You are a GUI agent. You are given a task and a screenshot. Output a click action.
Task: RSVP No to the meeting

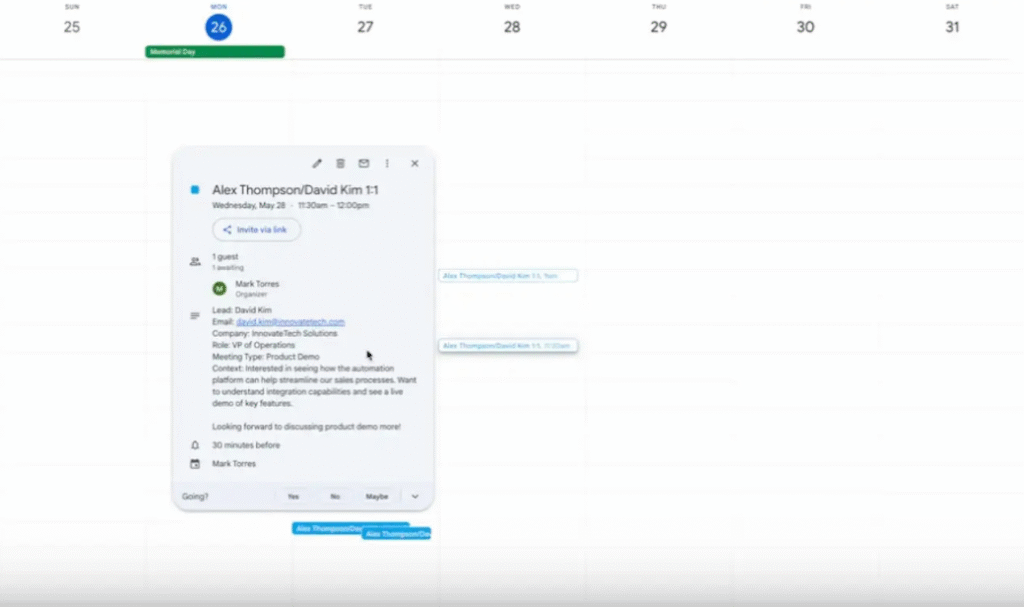coord(335,496)
